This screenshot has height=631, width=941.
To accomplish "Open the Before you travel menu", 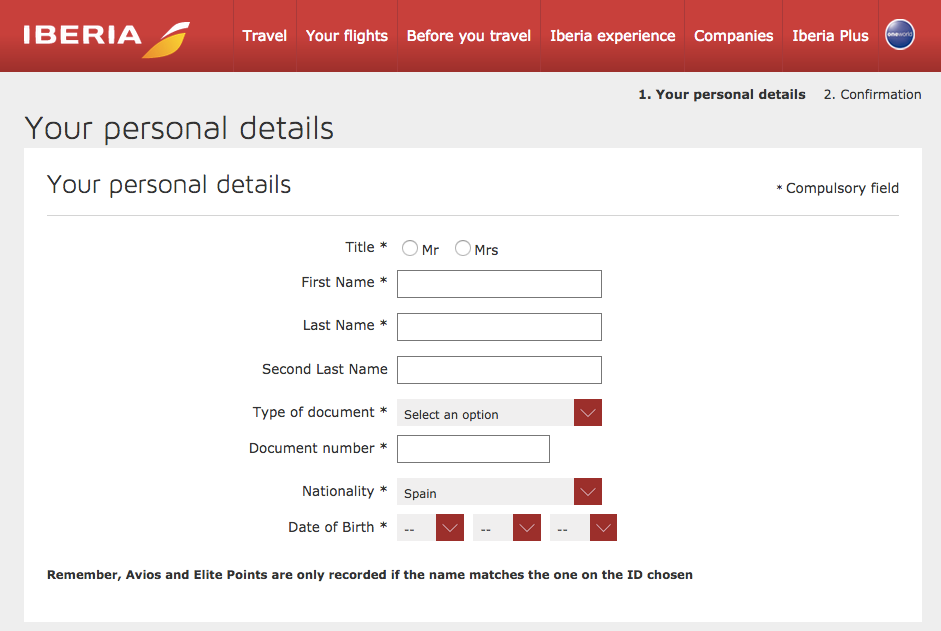I will (469, 36).
